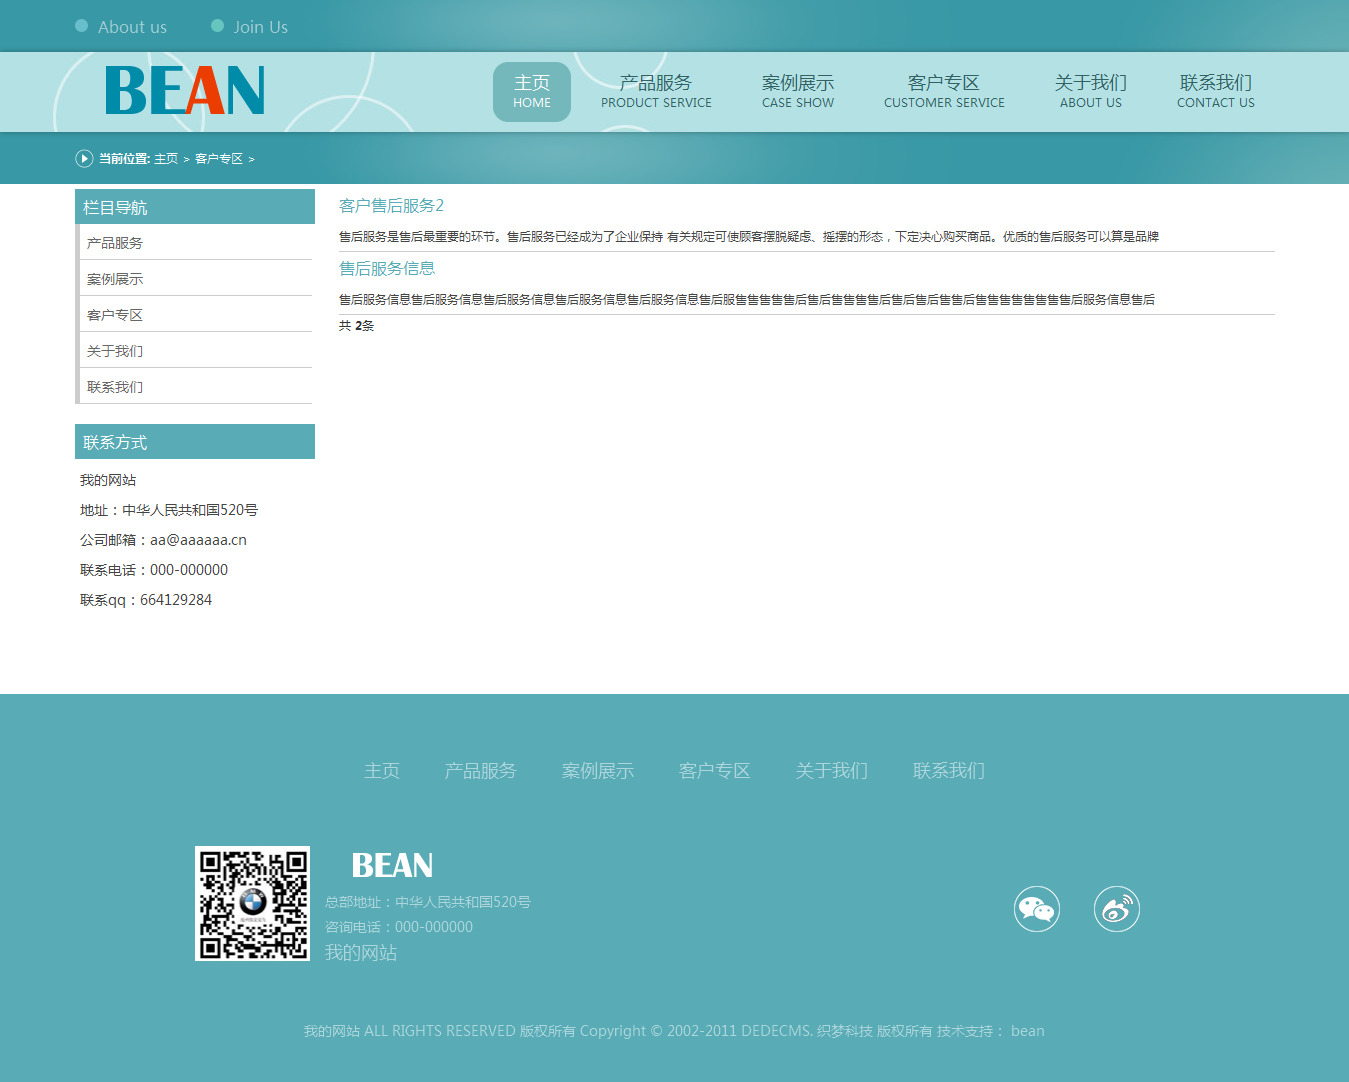
Task: Click the QR code image in footer
Action: tap(252, 904)
